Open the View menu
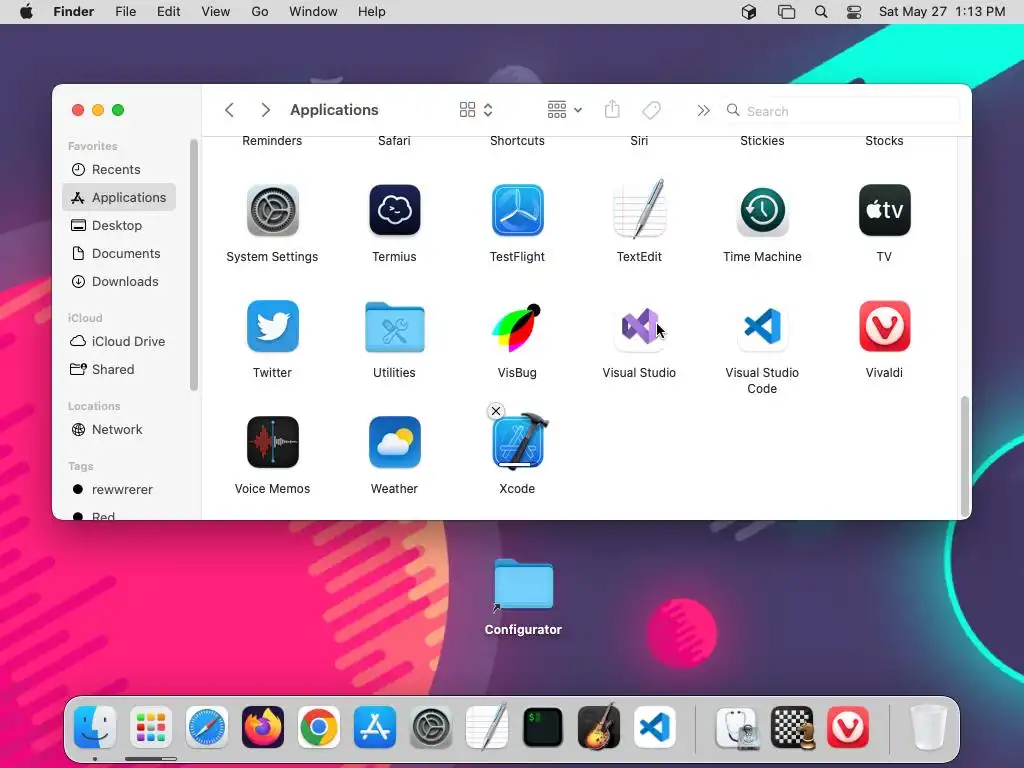 [x=216, y=12]
